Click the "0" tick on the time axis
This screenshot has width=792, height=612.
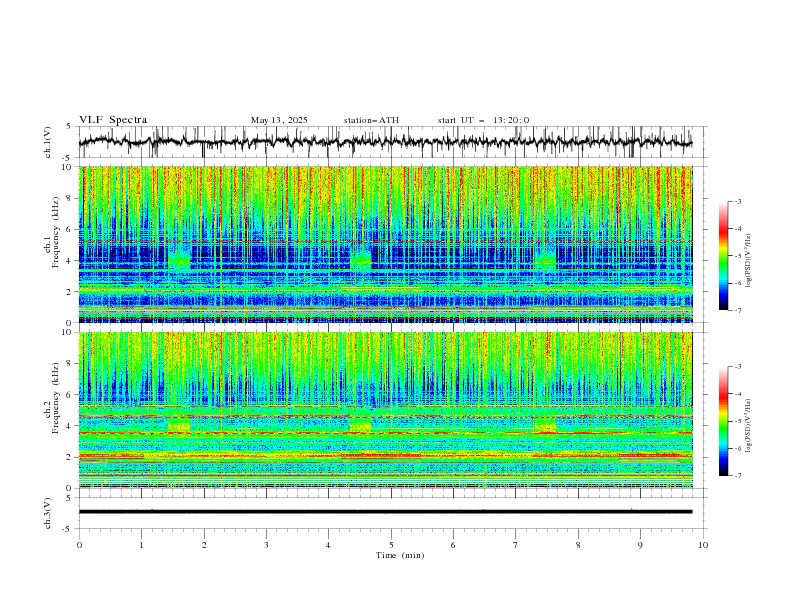pyautogui.click(x=79, y=545)
